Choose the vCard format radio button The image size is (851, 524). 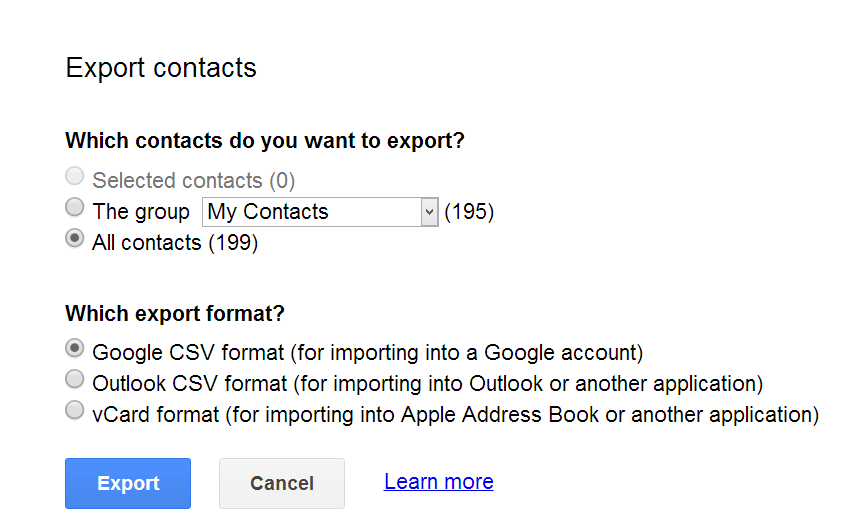pos(75,410)
